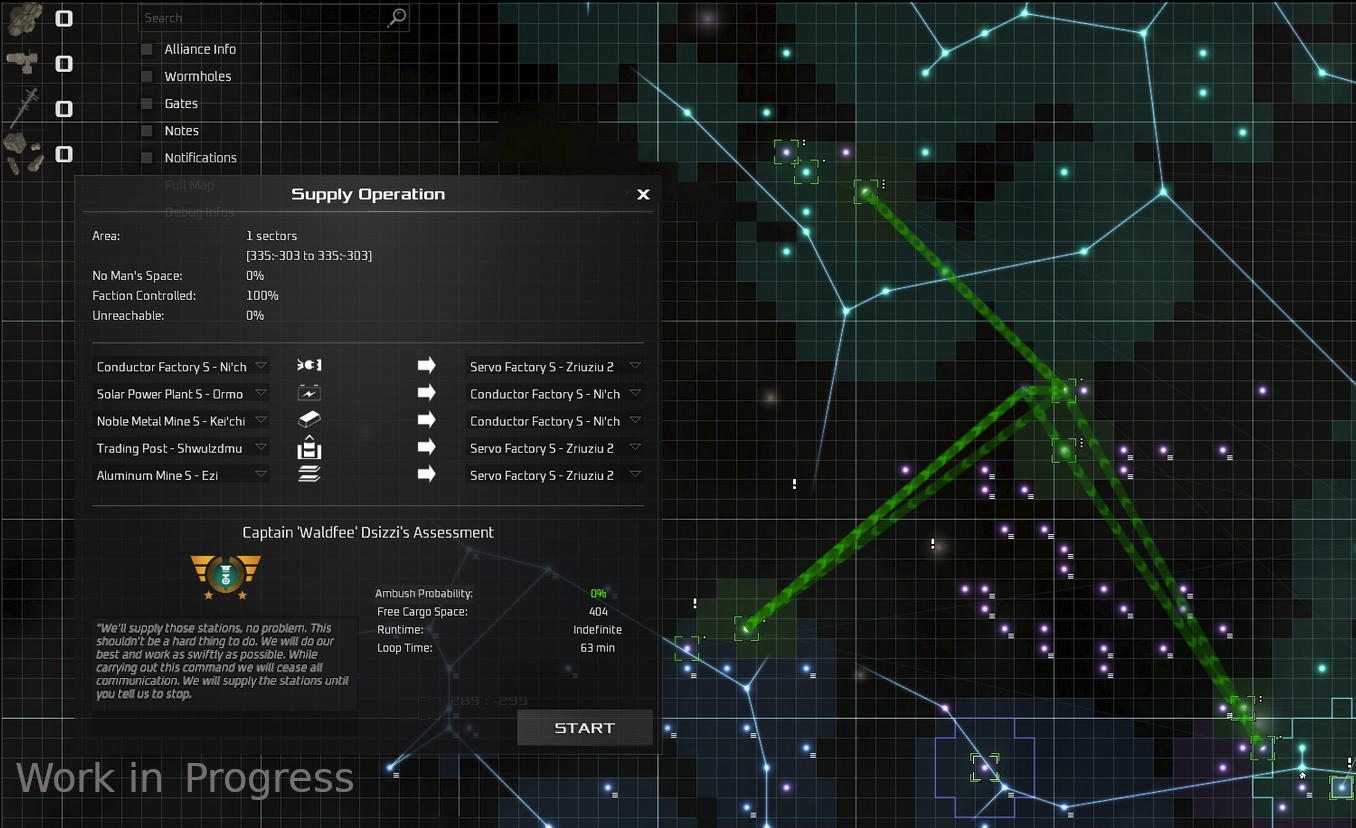Viewport: 1356px width, 828px height.
Task: Click the magnifier icon in the search box
Action: coord(397,17)
